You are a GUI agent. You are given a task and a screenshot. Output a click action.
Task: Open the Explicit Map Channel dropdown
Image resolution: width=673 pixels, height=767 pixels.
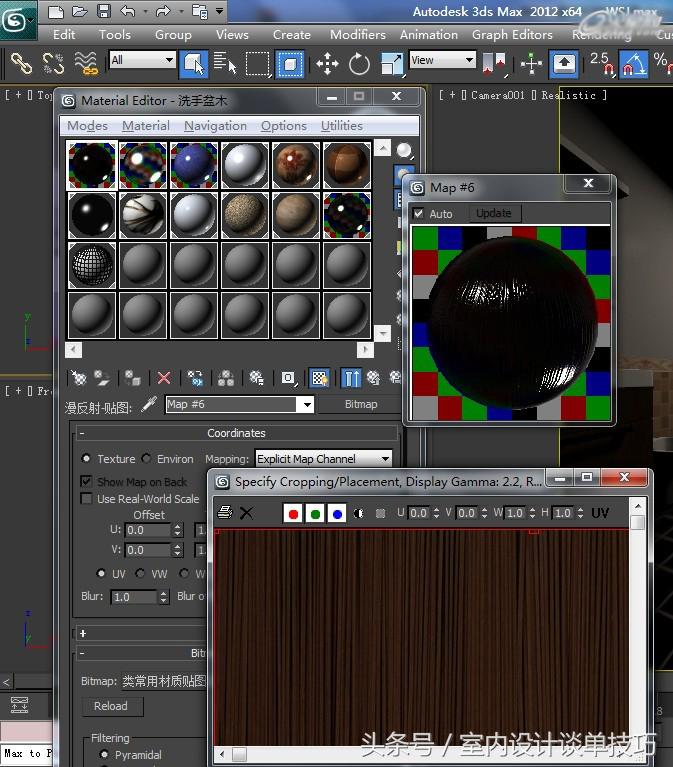pyautogui.click(x=323, y=459)
